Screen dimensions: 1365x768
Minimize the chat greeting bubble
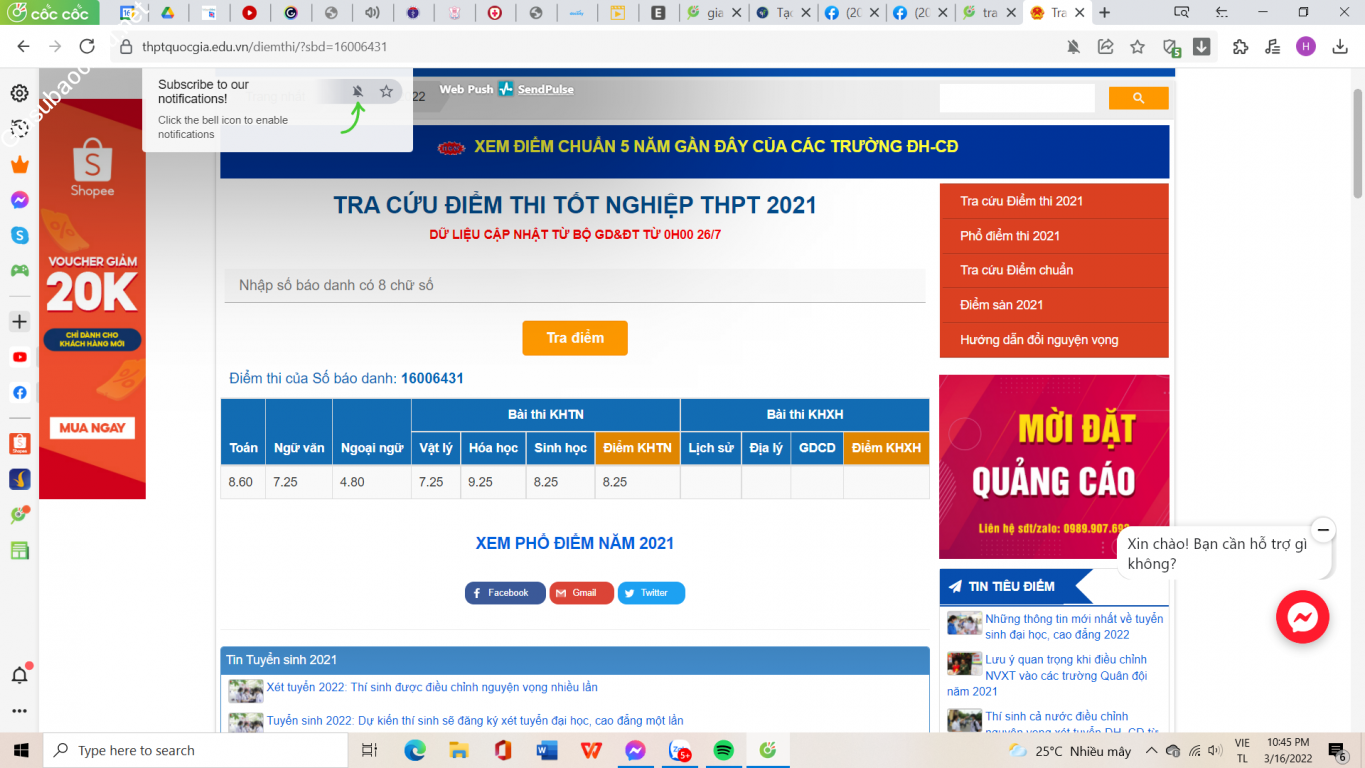[x=1323, y=529]
